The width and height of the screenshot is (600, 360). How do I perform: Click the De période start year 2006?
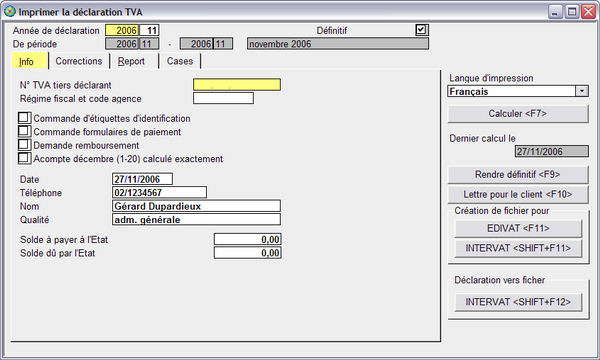[122, 44]
